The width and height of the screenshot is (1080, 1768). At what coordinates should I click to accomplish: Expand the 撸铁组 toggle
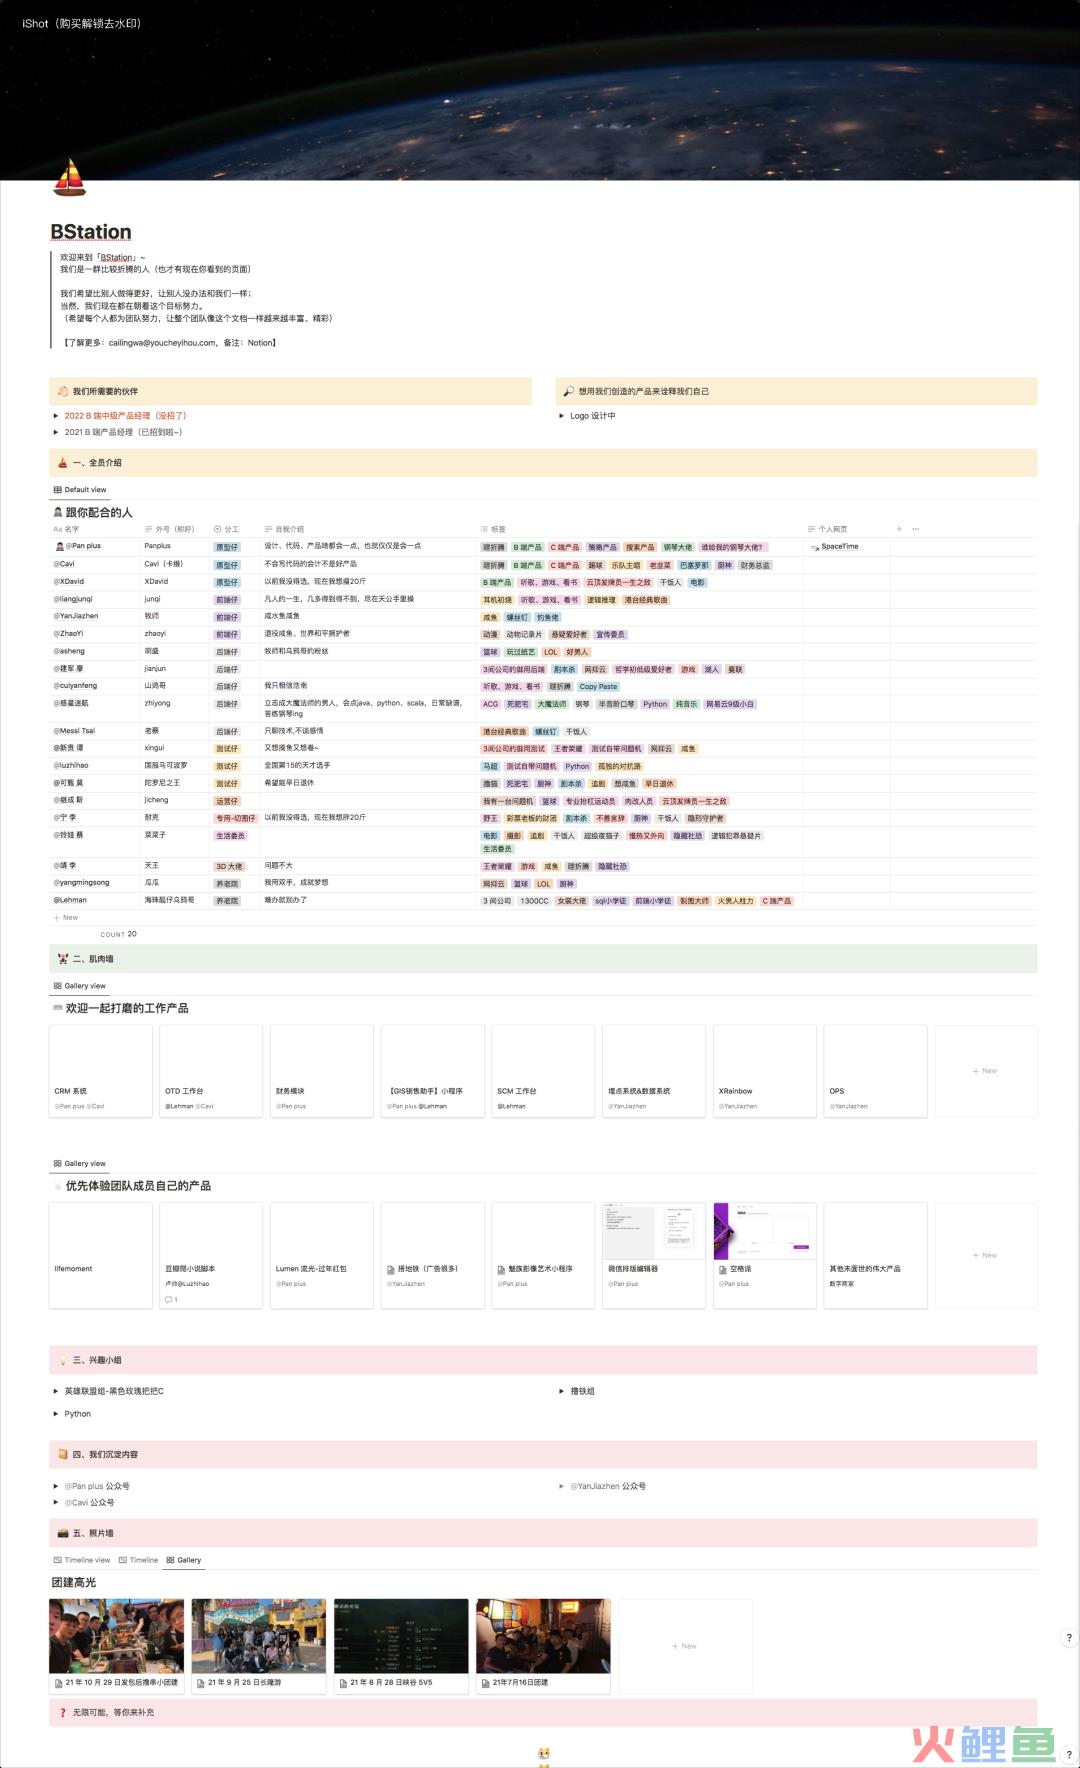562,1391
